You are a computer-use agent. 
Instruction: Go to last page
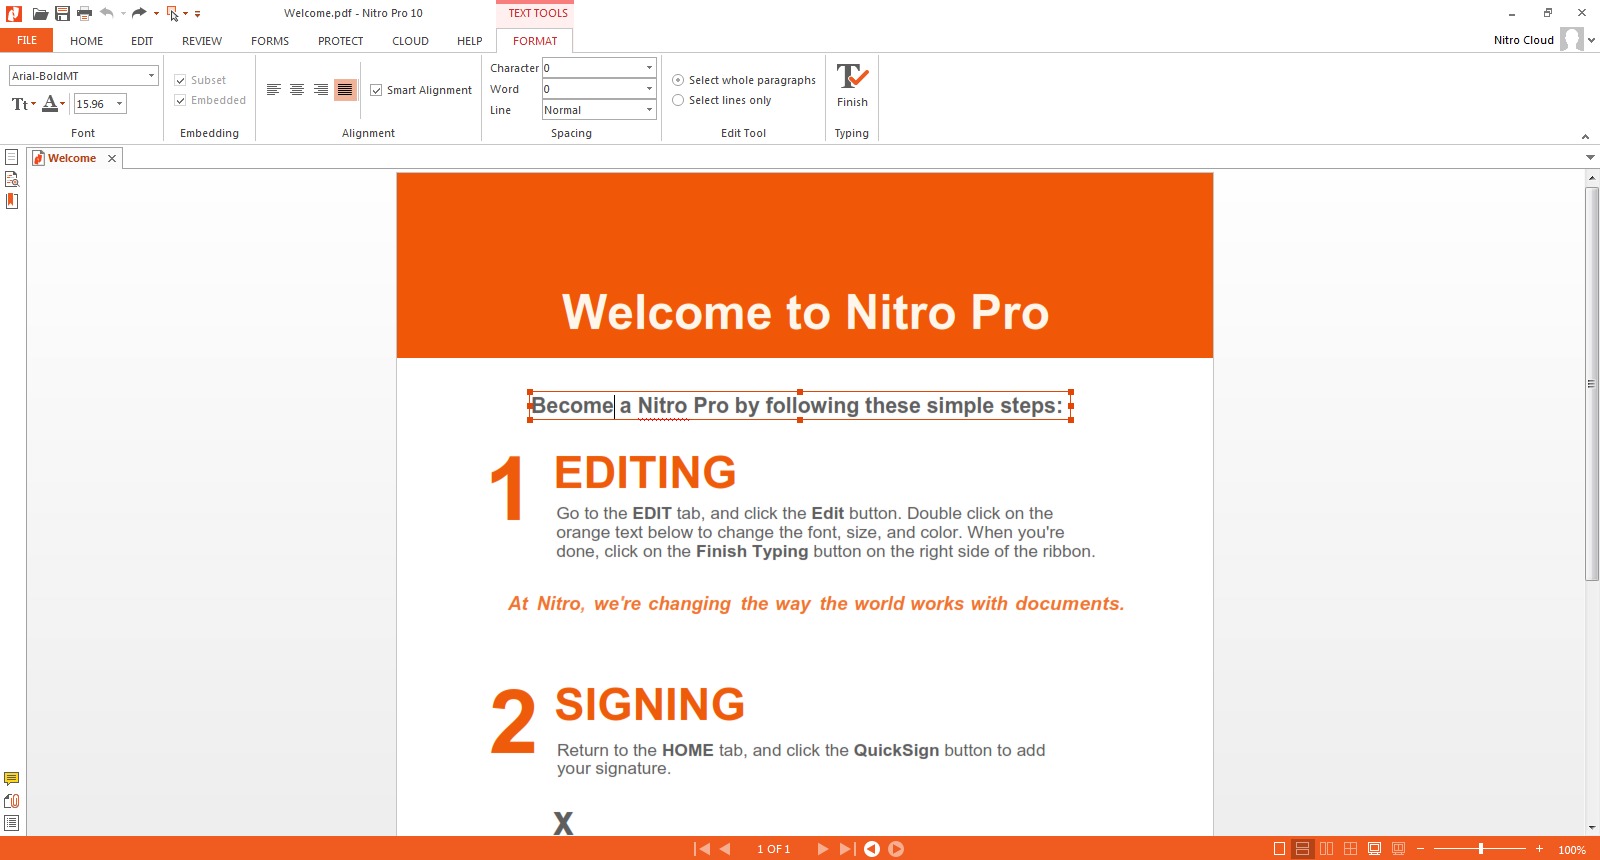pos(847,849)
